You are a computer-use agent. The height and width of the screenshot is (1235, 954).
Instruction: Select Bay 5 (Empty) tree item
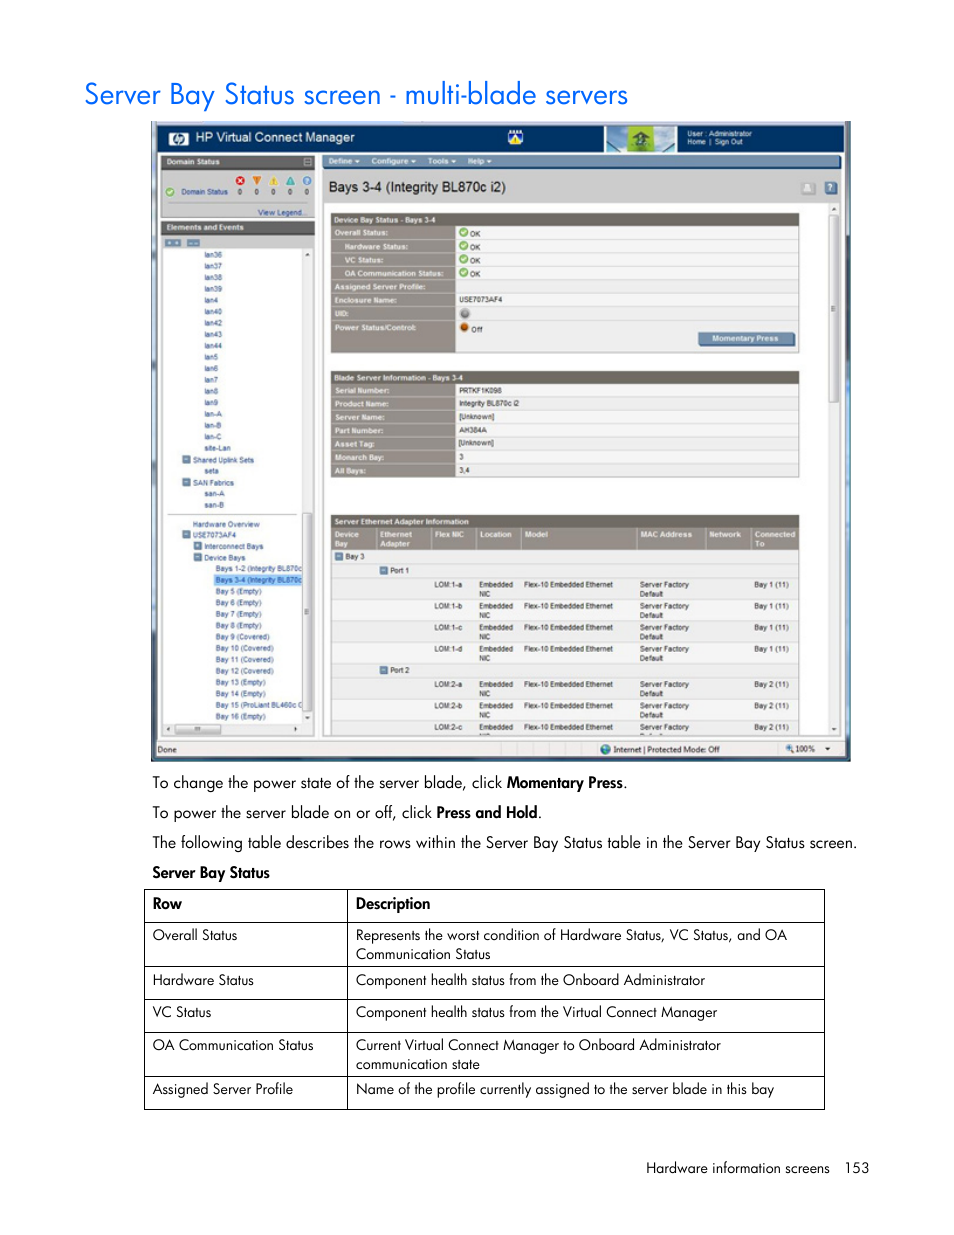pyautogui.click(x=238, y=591)
